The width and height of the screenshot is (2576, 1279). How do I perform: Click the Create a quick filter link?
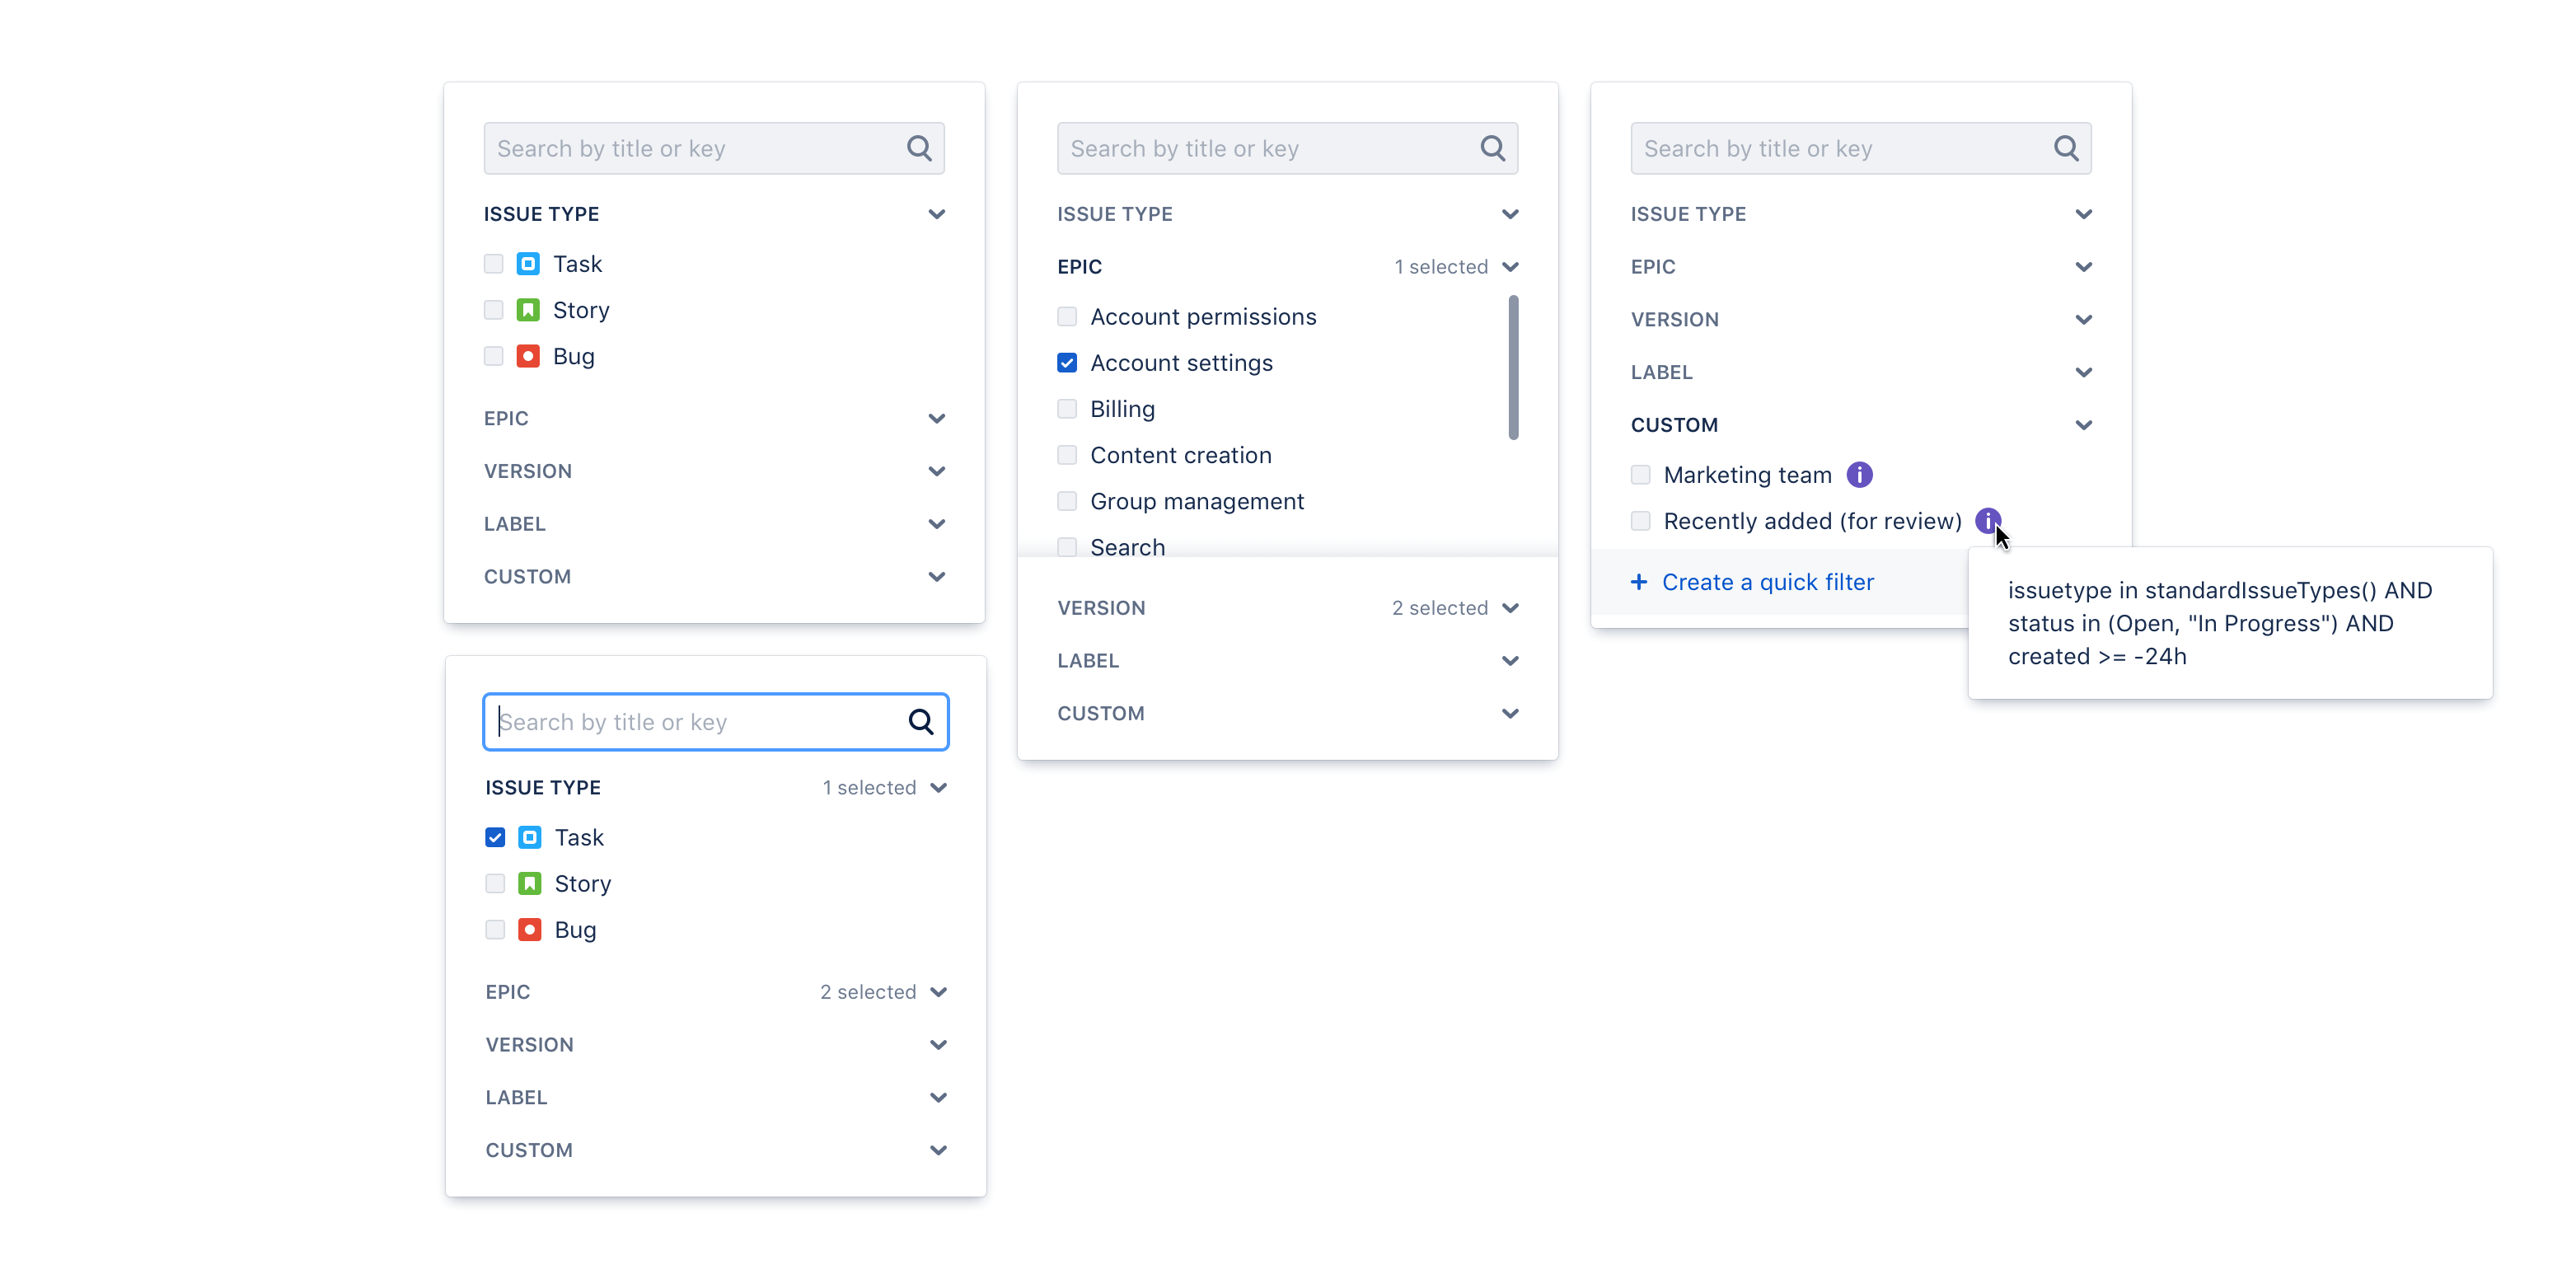[1767, 582]
